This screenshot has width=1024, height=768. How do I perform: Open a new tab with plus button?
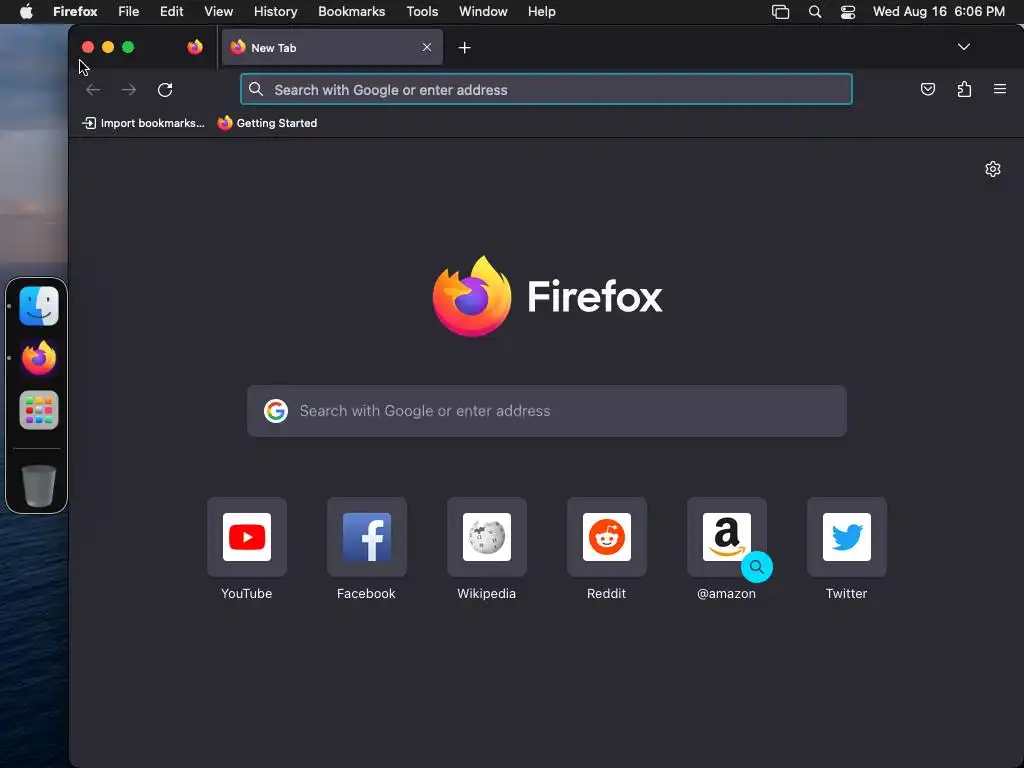pos(464,48)
